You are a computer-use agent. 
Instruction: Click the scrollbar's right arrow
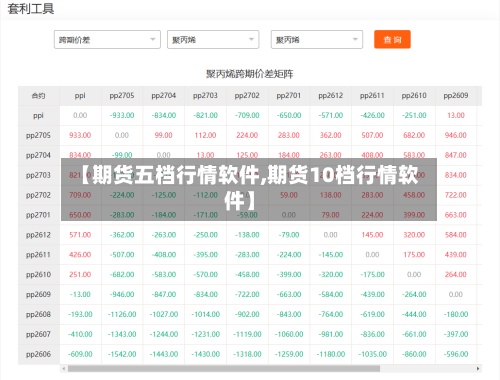click(x=478, y=368)
